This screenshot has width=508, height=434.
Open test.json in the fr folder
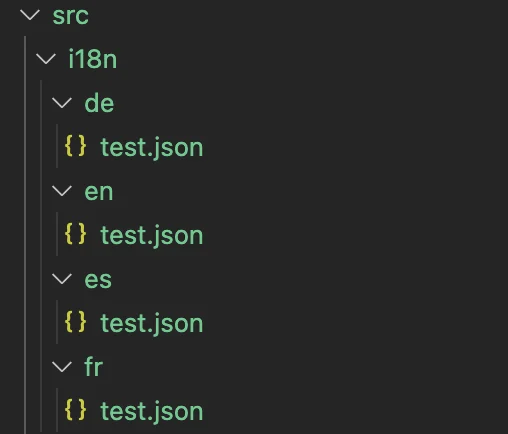(x=152, y=411)
